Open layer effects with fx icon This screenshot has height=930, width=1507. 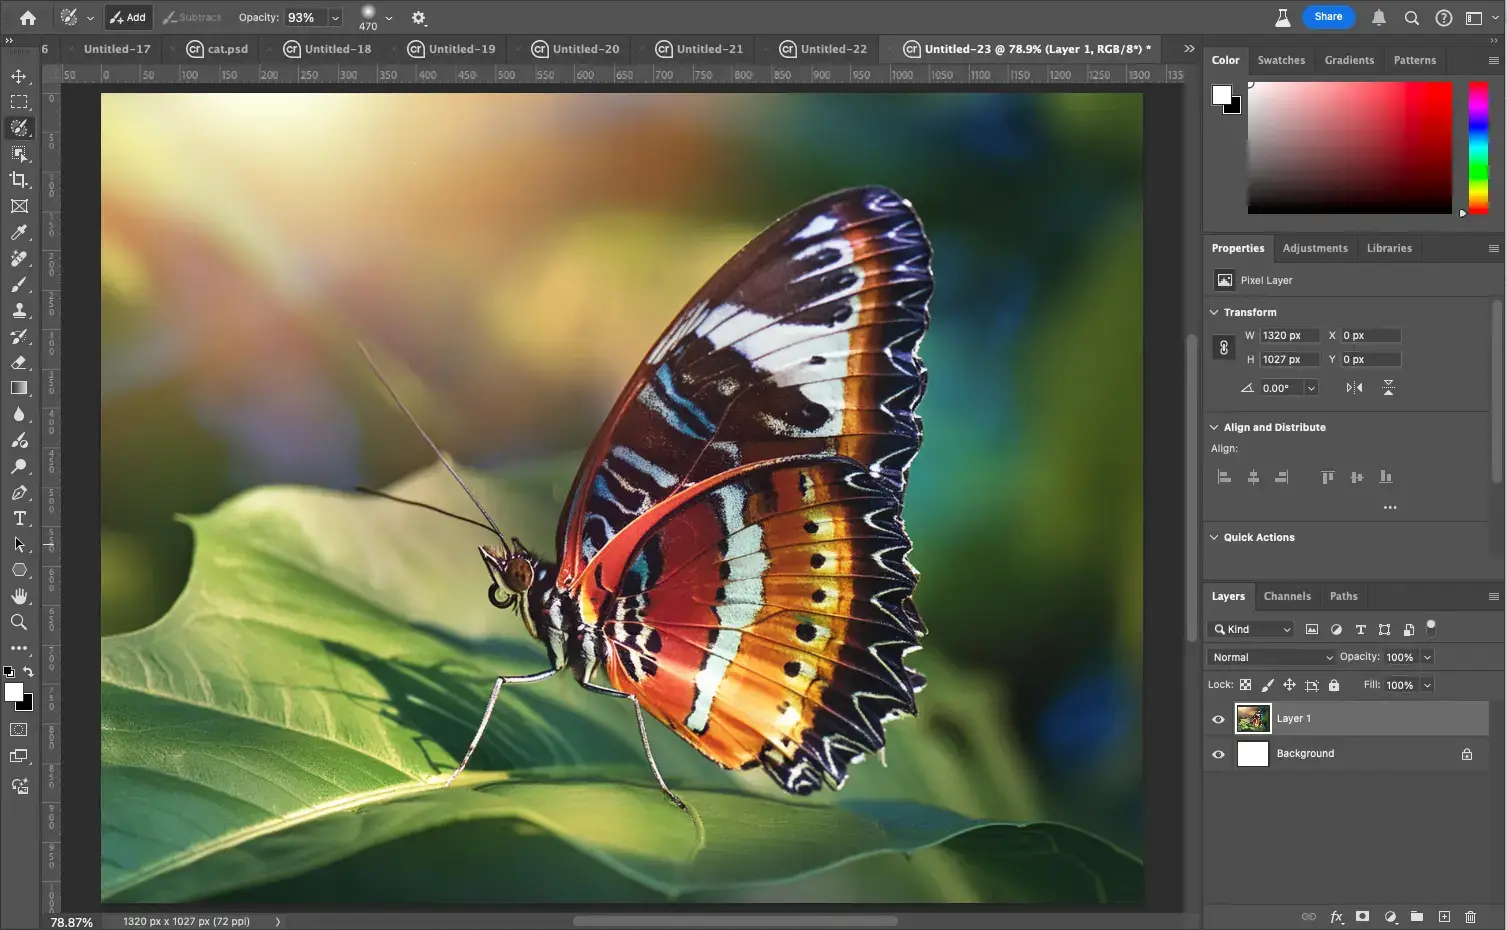pos(1335,916)
